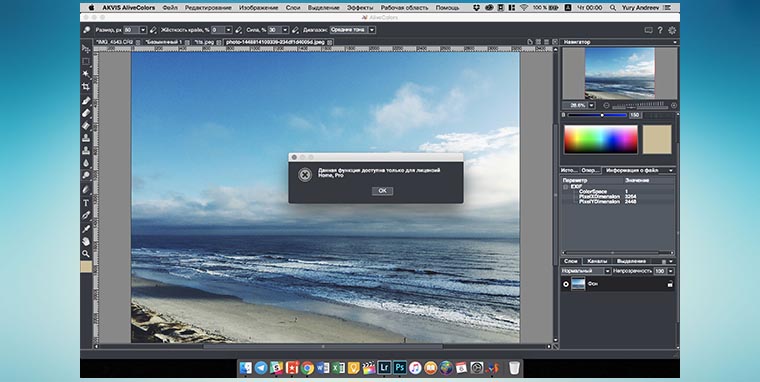Click the Spotlight search icon

[613, 8]
